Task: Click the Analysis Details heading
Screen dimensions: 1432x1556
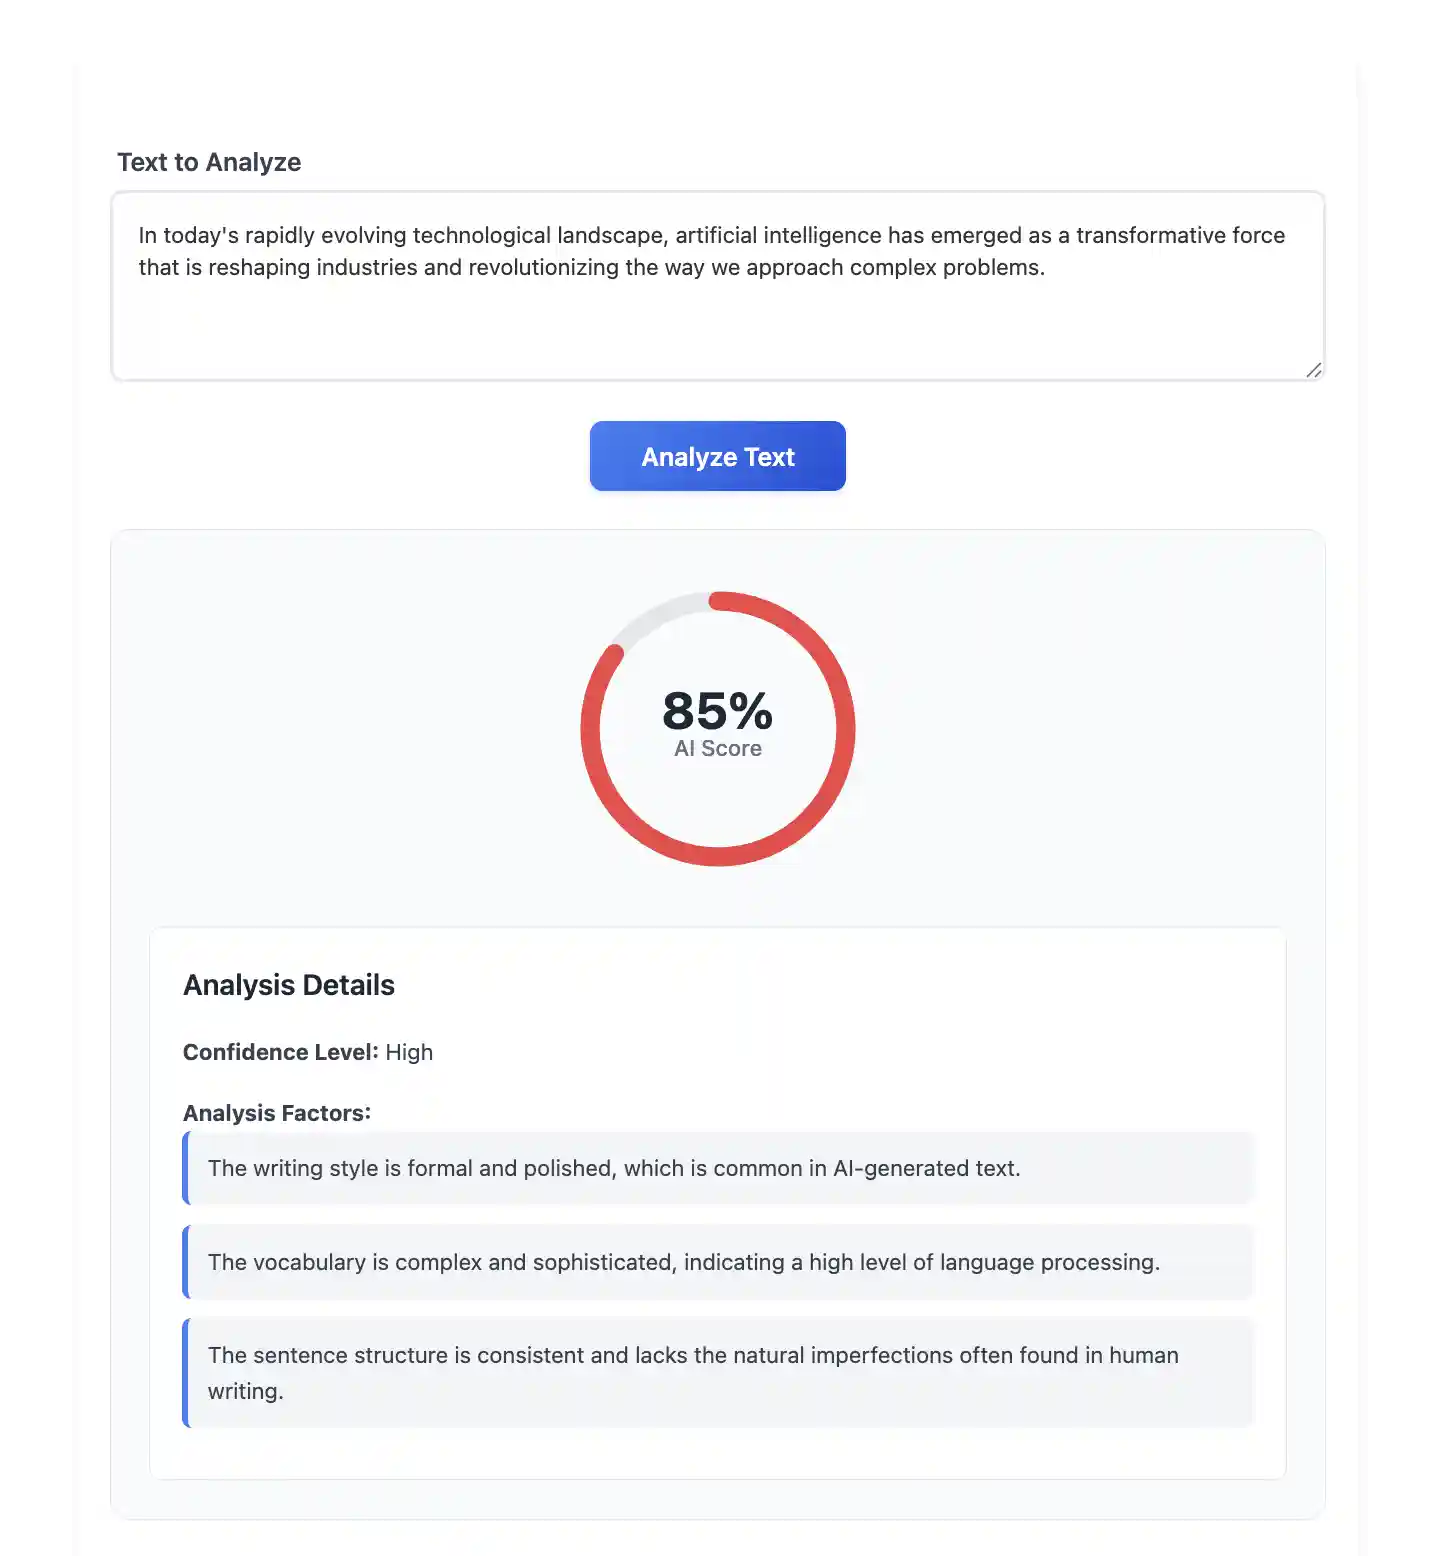Action: [288, 985]
